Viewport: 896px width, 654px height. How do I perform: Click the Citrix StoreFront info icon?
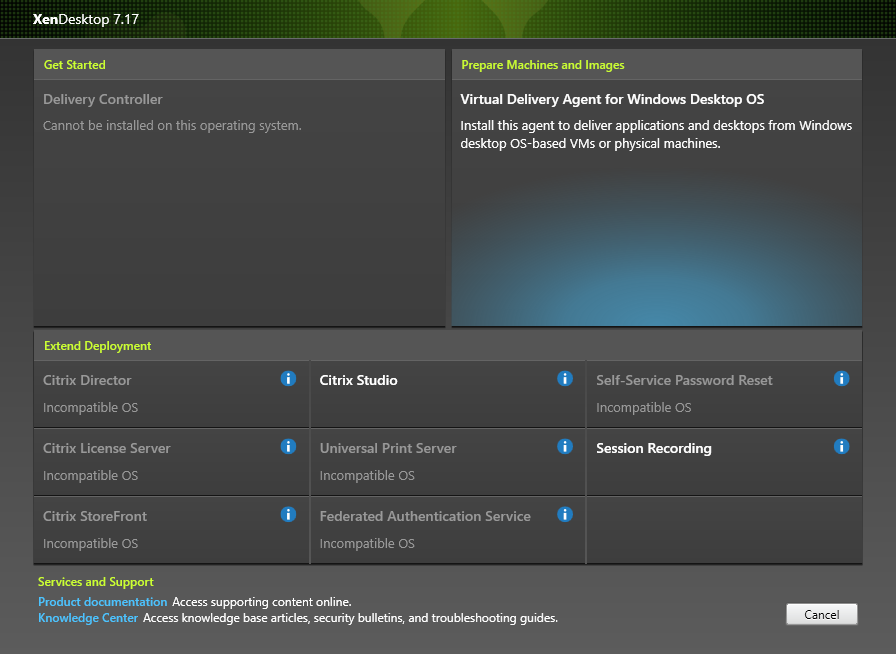click(x=288, y=515)
